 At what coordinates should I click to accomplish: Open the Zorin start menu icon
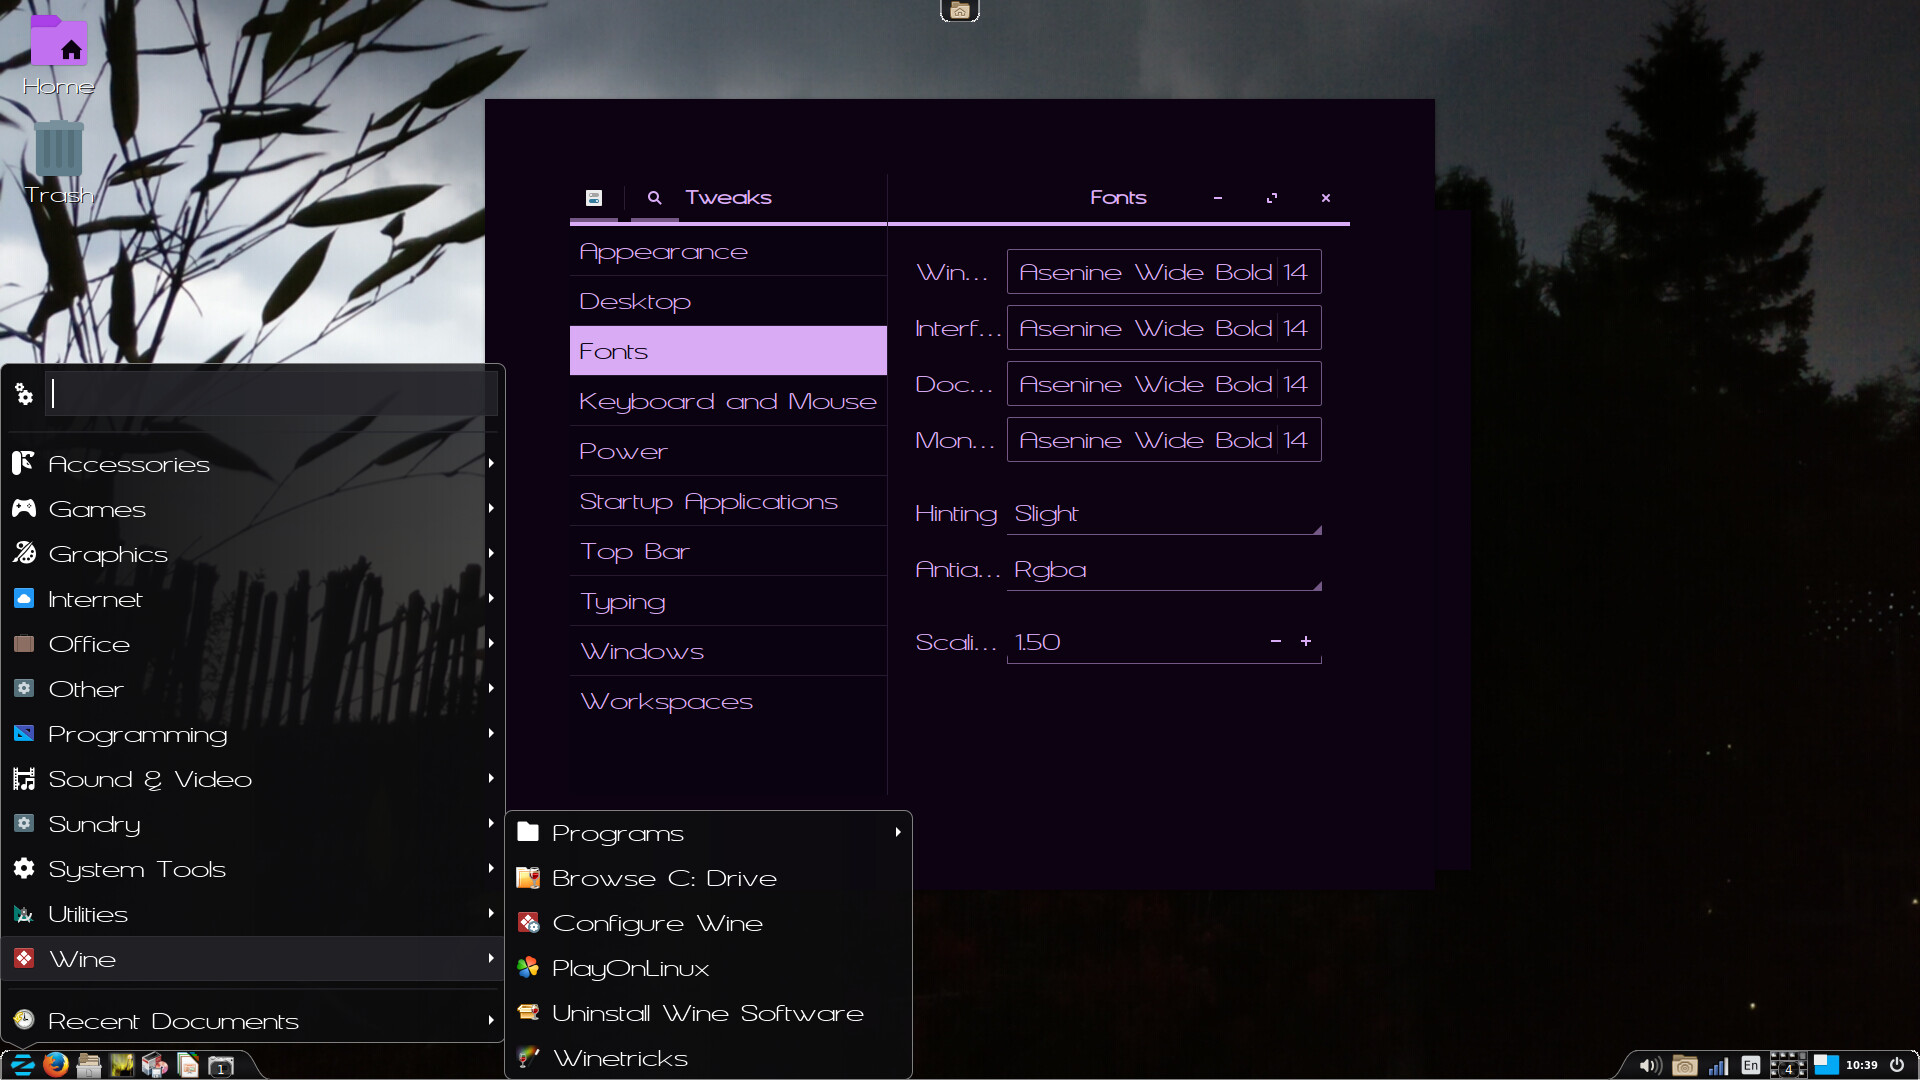pyautogui.click(x=22, y=1065)
